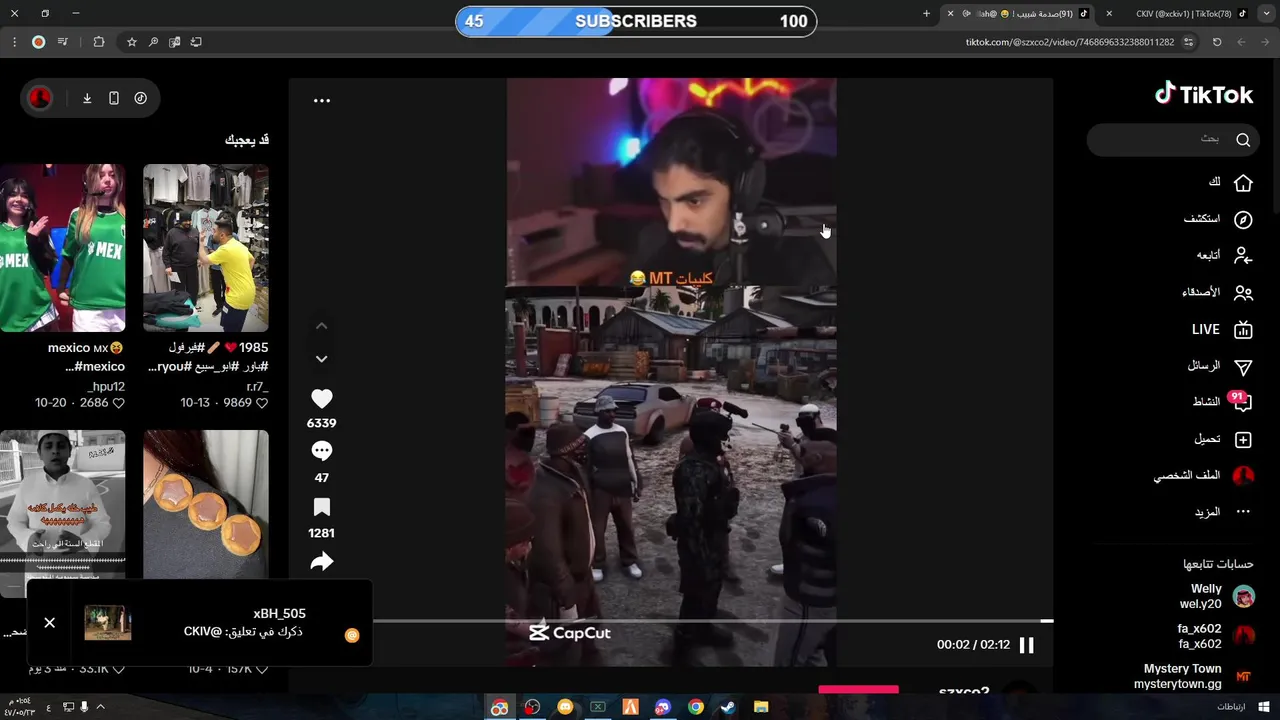Open followed account Welly

(1216, 597)
